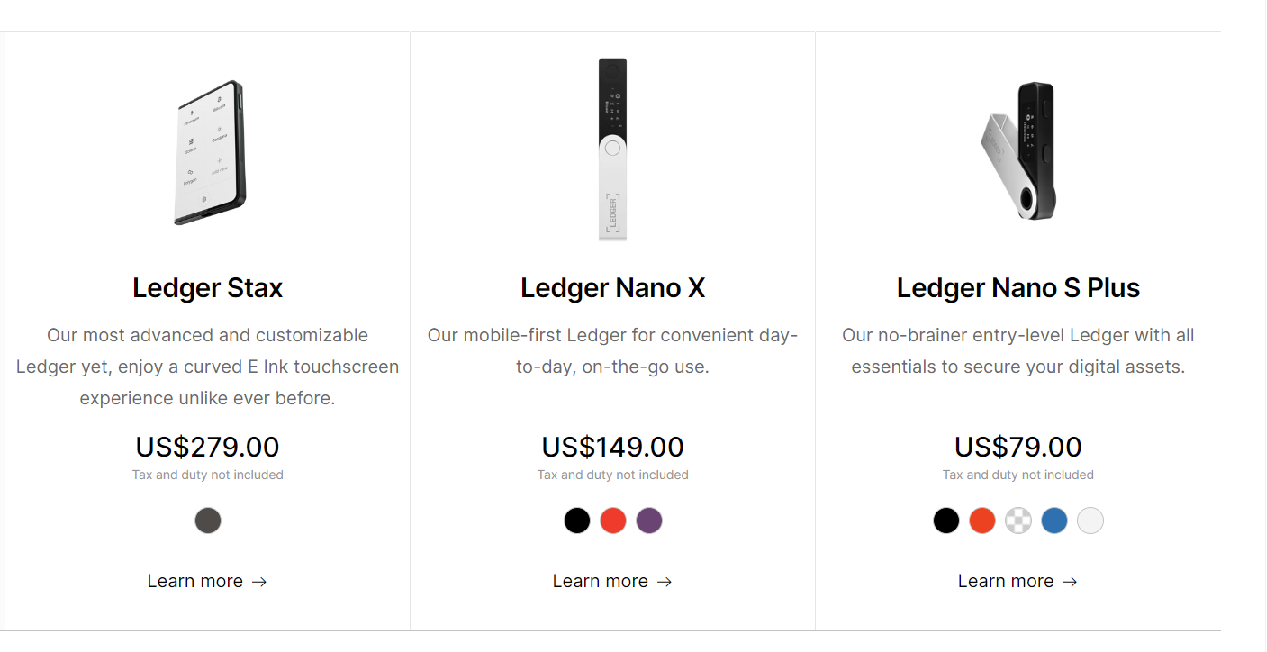1267x652 pixels.
Task: Choose blue Nano S Plus color swatch
Action: tap(1054, 521)
